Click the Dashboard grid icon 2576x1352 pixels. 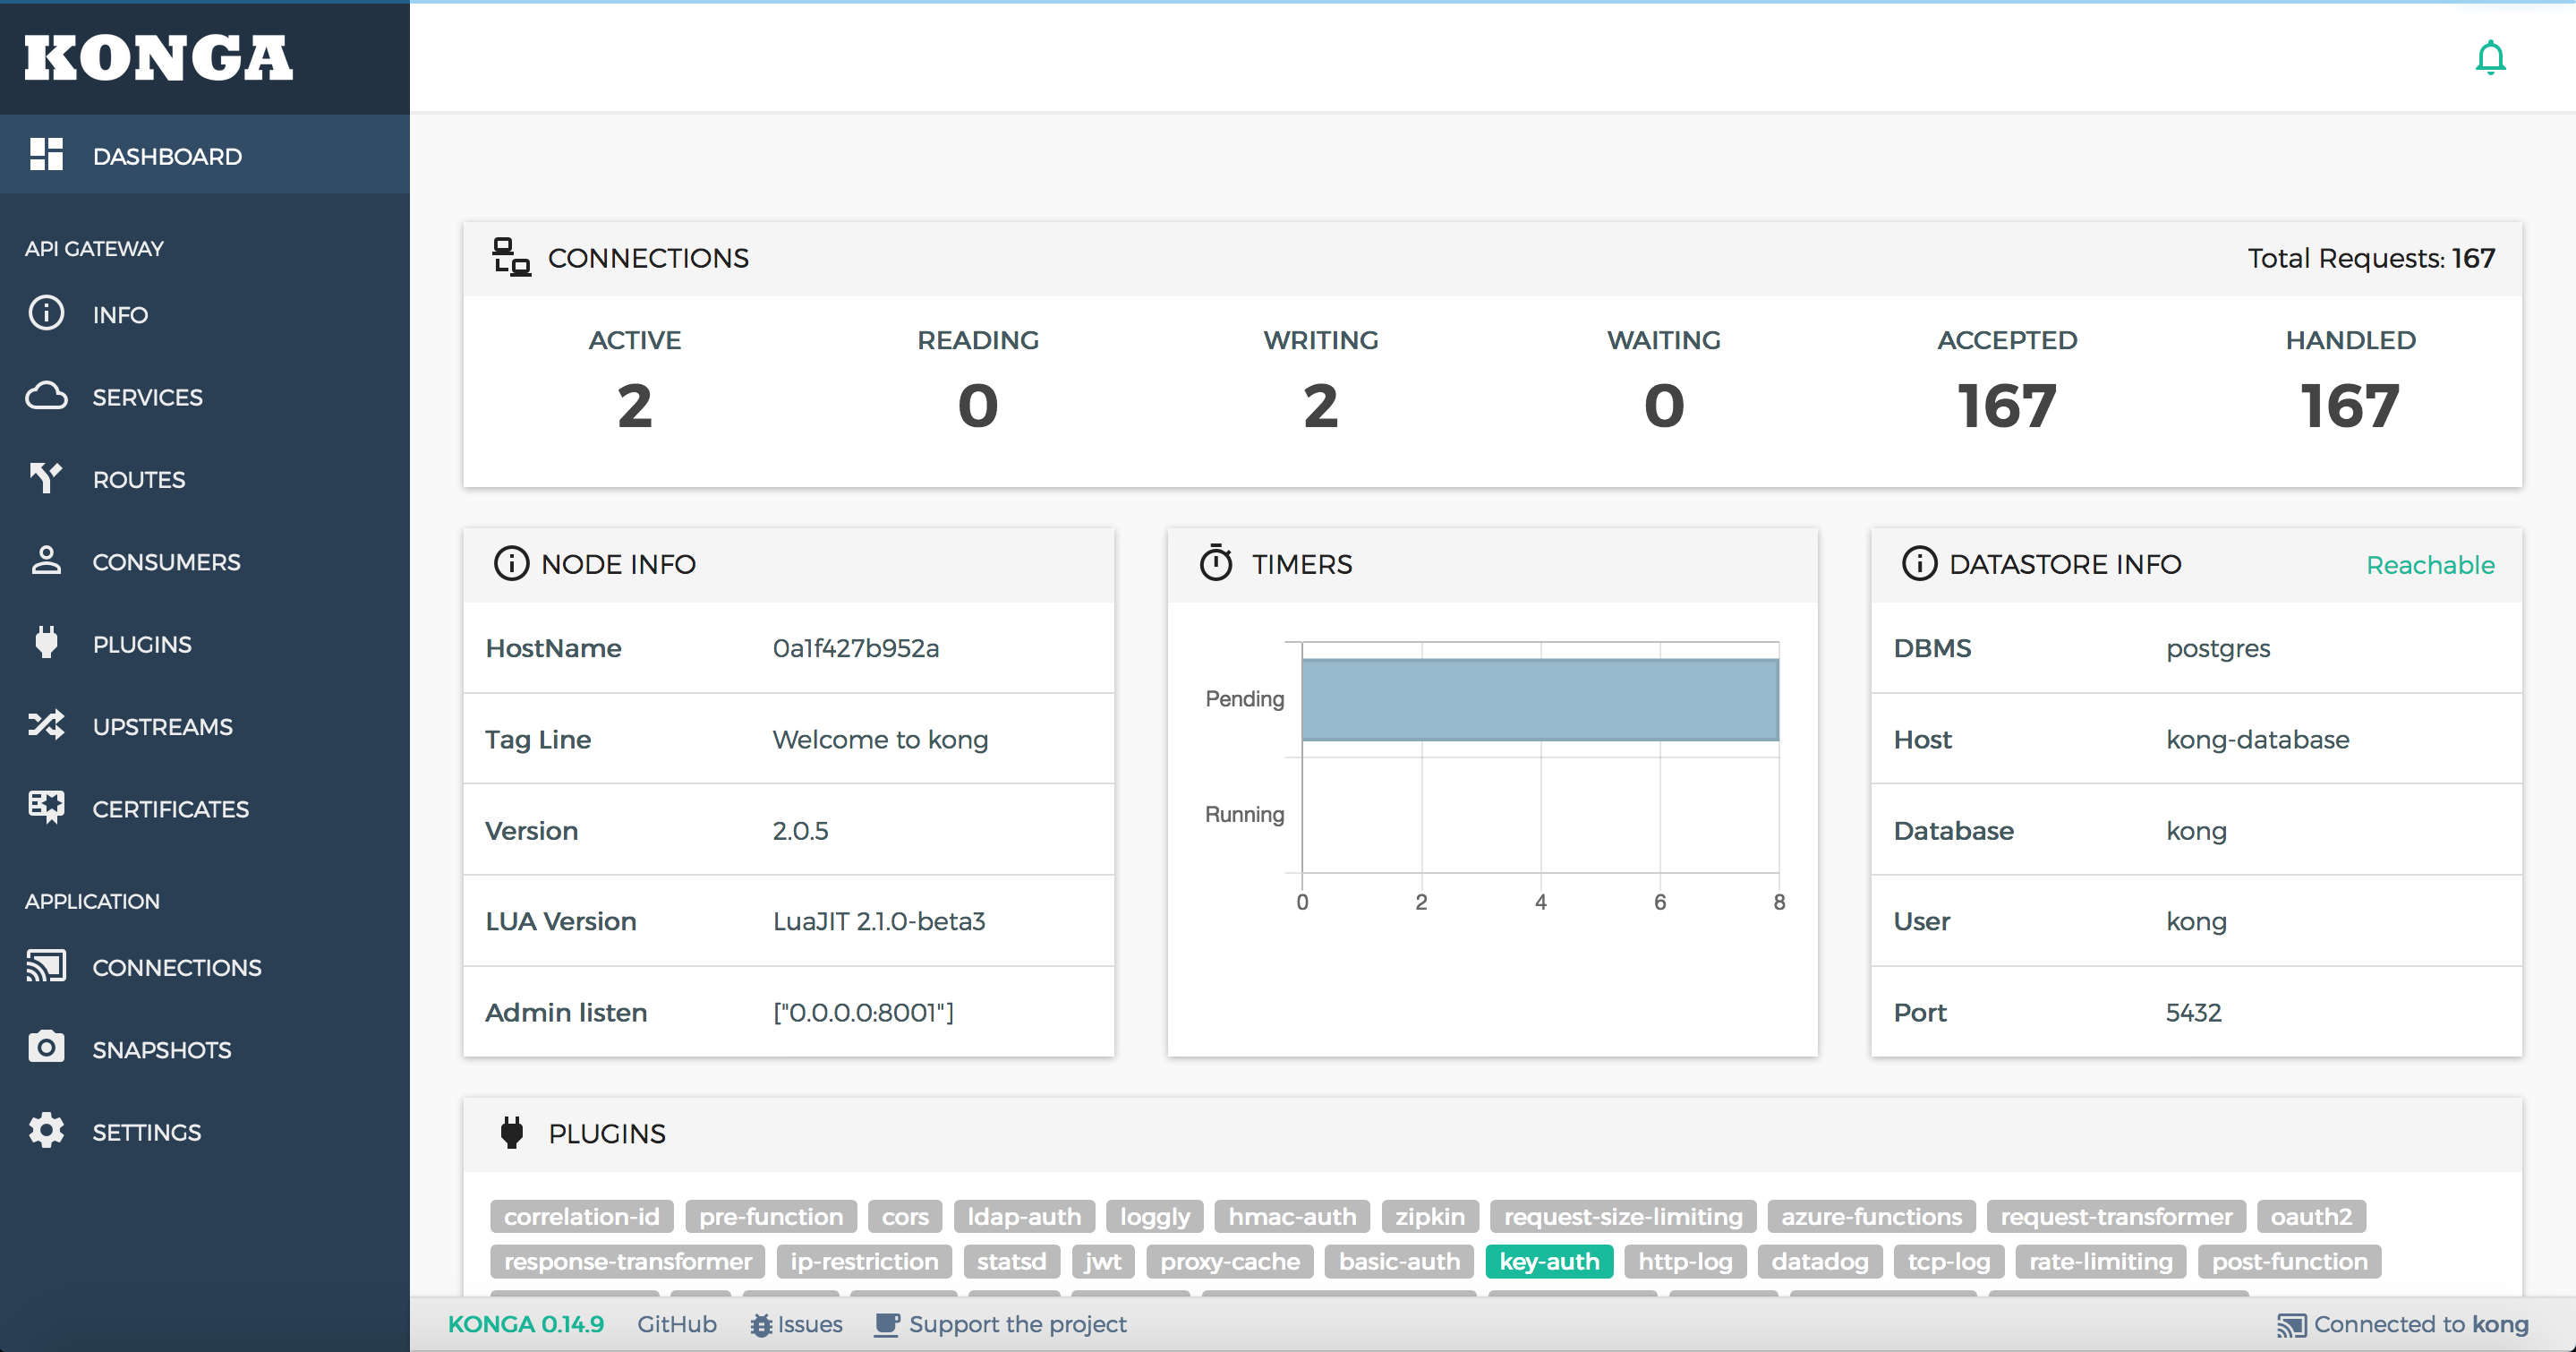pos(46,155)
